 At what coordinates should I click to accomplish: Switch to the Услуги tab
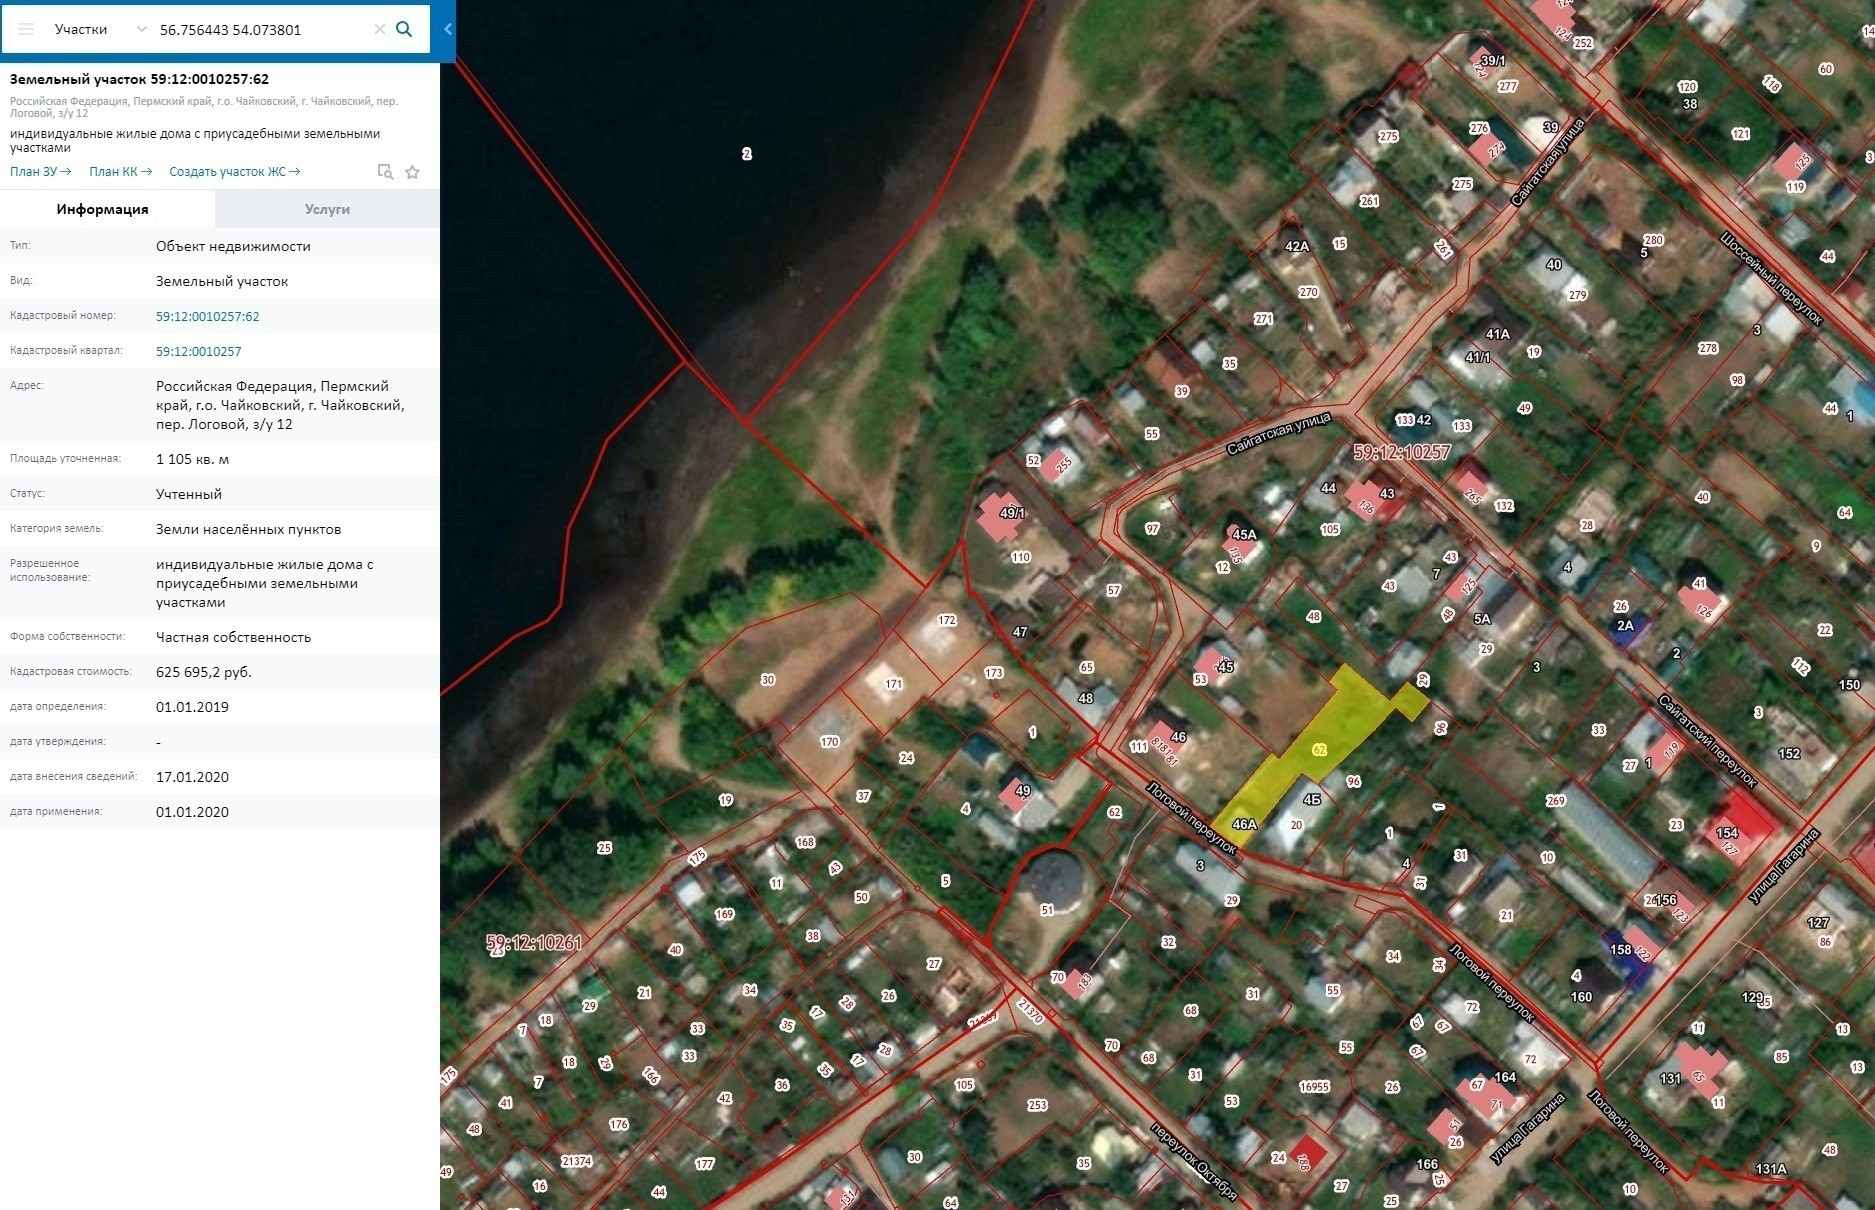point(327,209)
